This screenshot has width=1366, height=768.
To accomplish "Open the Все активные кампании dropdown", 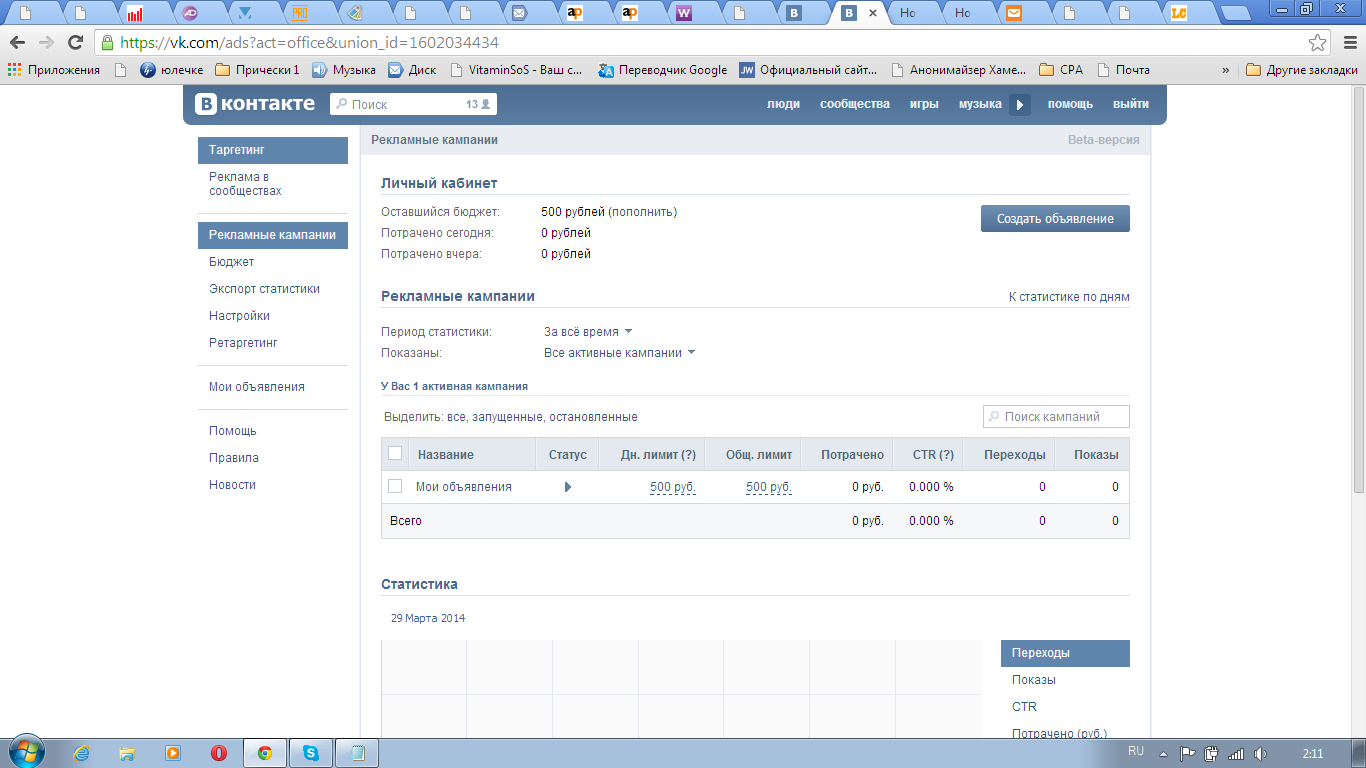I will point(619,352).
